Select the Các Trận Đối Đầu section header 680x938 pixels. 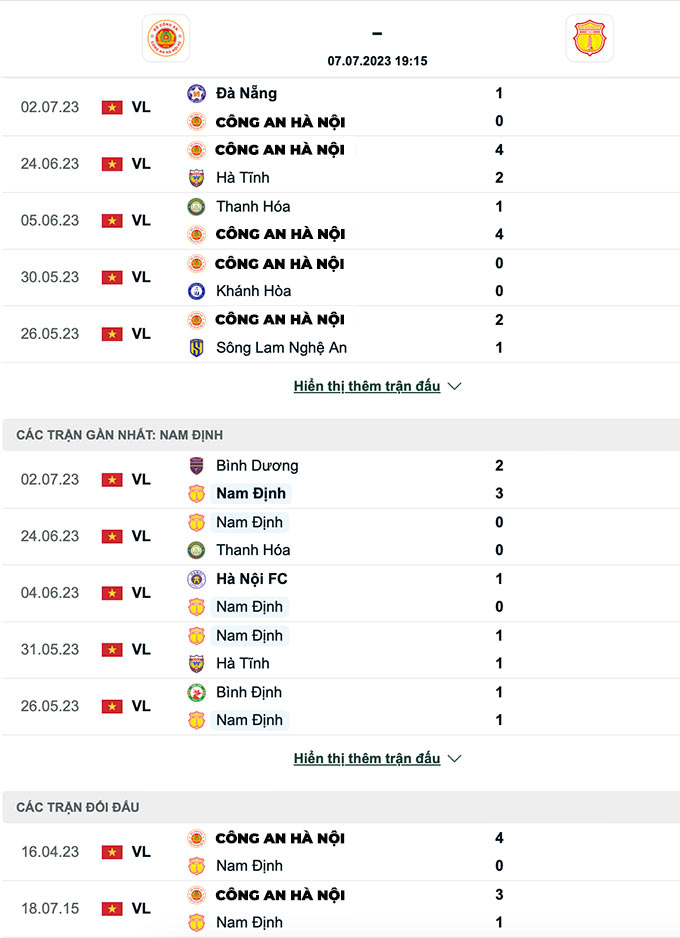pos(78,807)
